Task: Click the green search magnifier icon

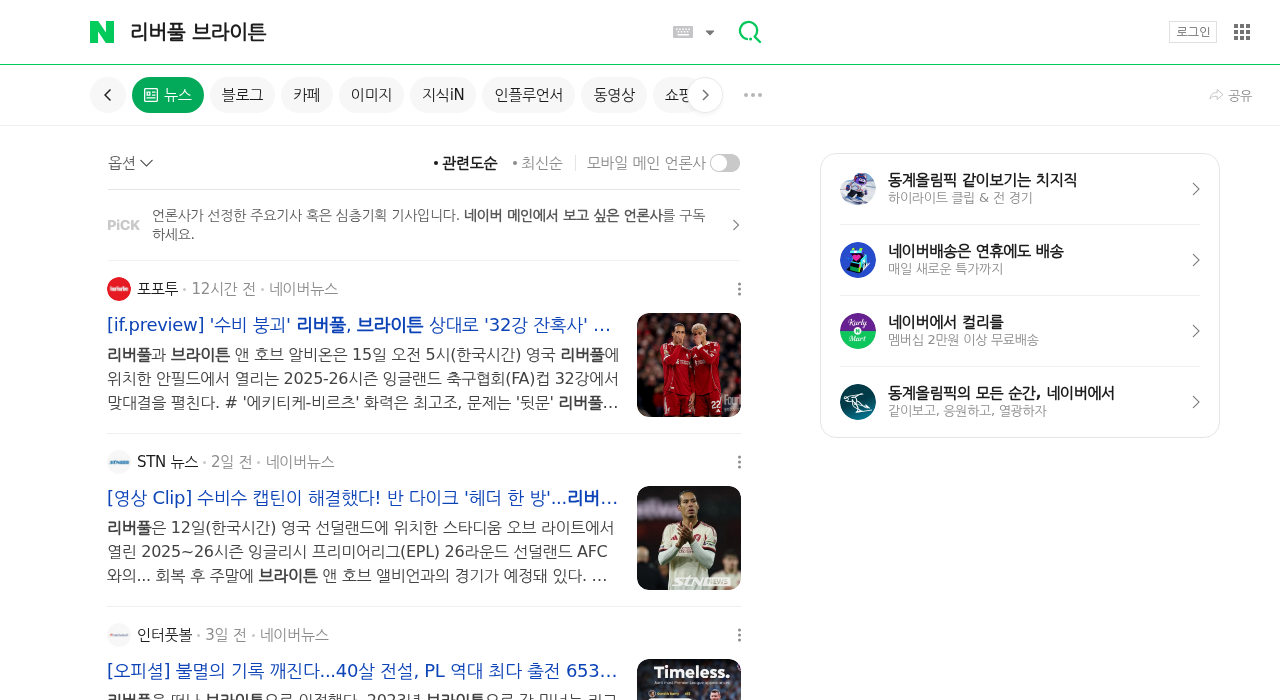Action: click(750, 32)
